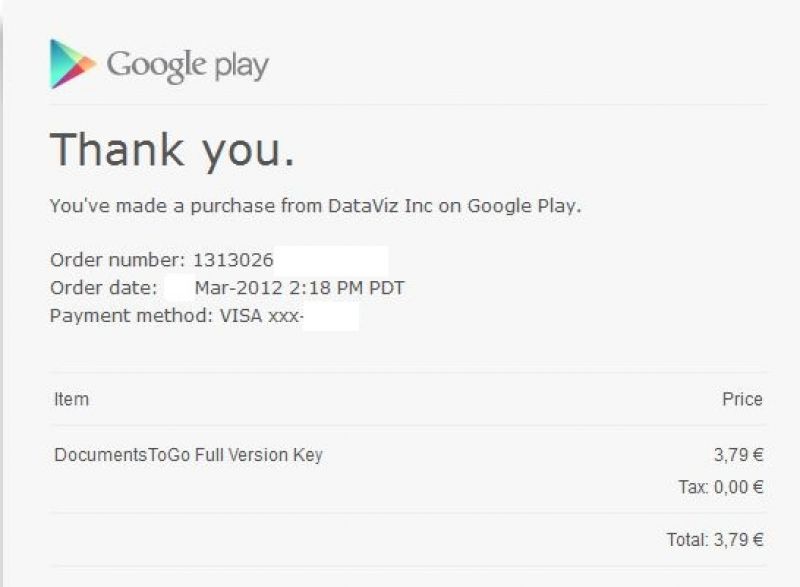Click the Order number label
800x587 pixels.
[x=117, y=260]
